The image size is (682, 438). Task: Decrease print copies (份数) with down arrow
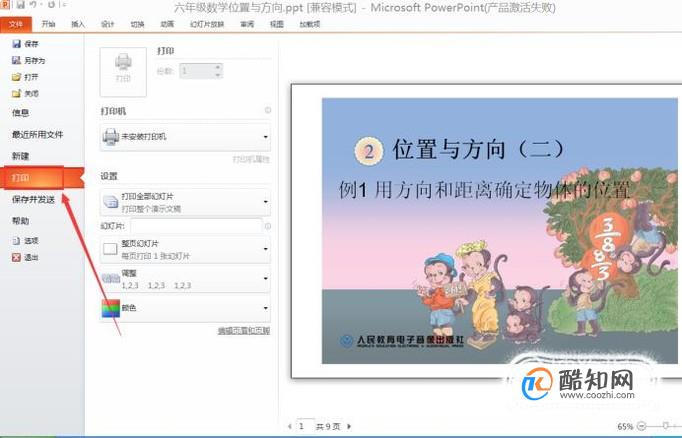218,75
